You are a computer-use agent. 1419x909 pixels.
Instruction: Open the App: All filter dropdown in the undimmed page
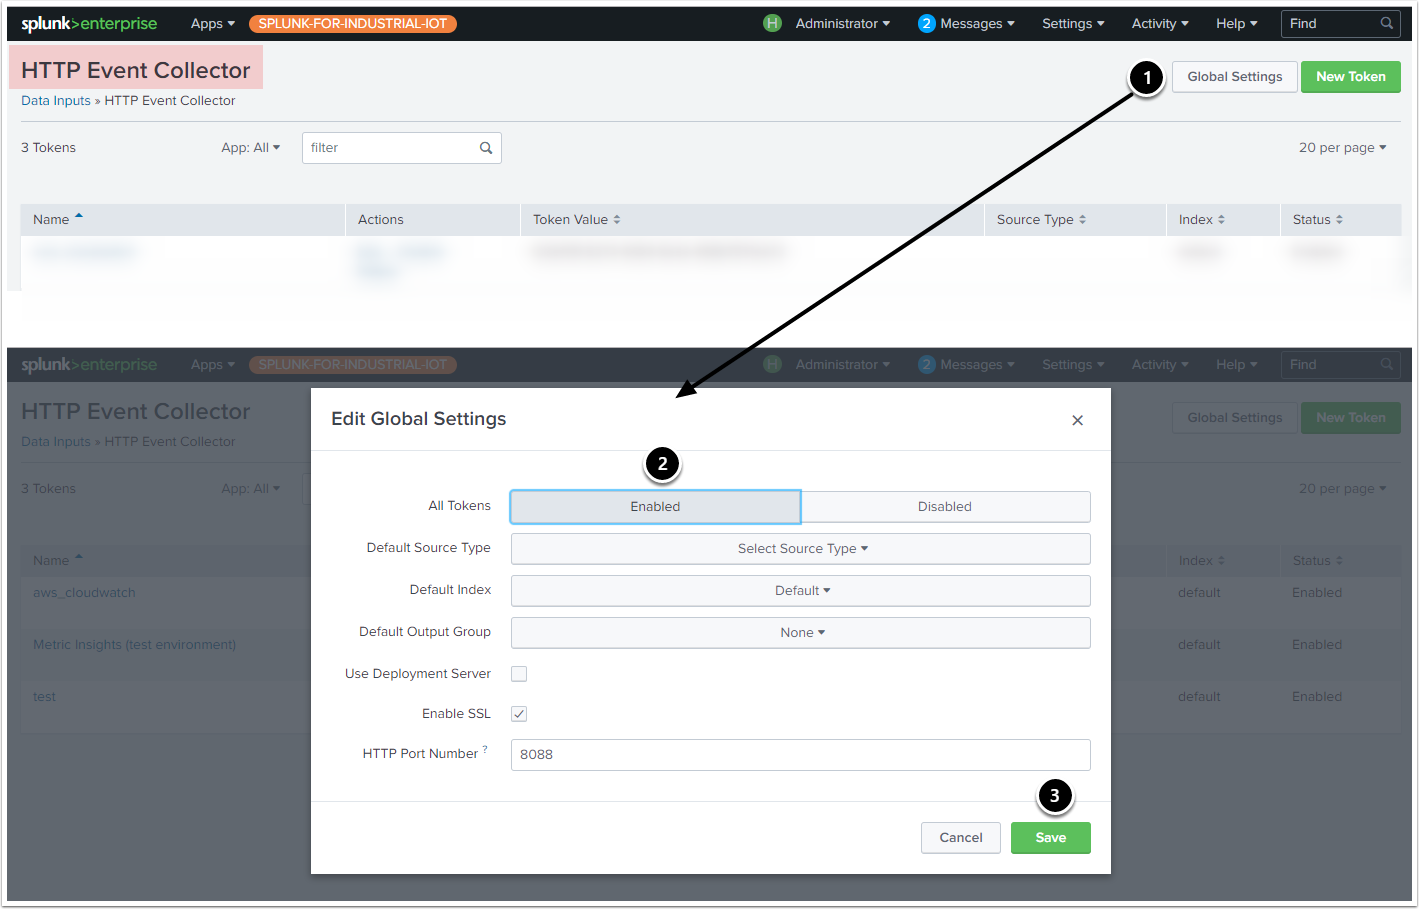pos(251,148)
